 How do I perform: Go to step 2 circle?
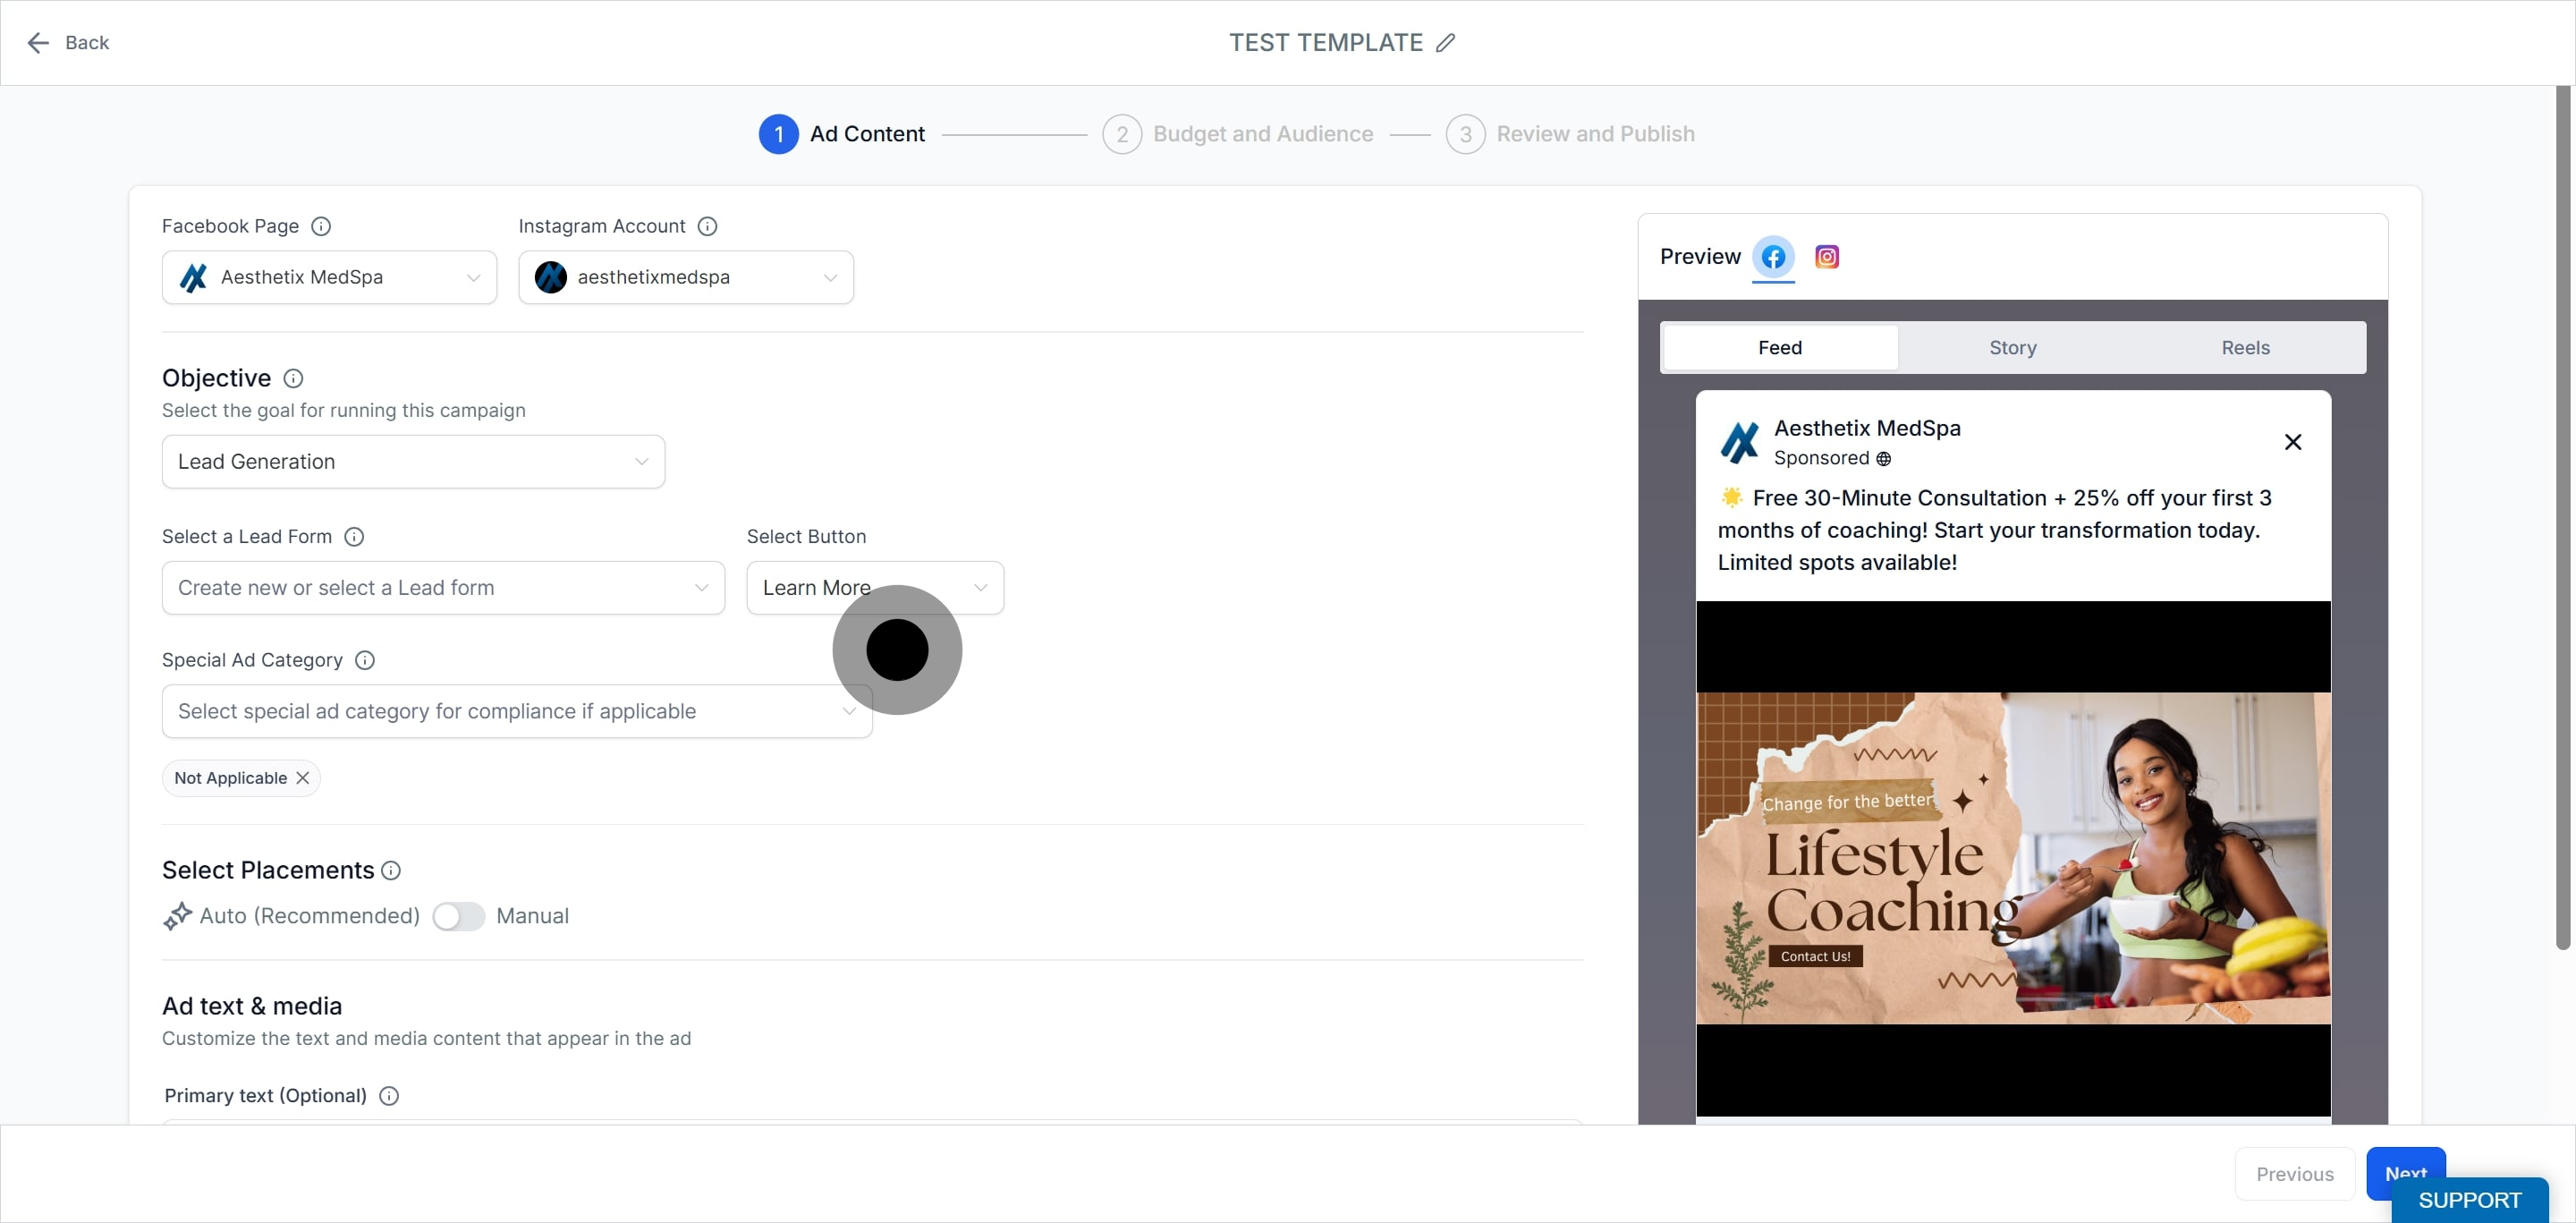coord(1122,134)
